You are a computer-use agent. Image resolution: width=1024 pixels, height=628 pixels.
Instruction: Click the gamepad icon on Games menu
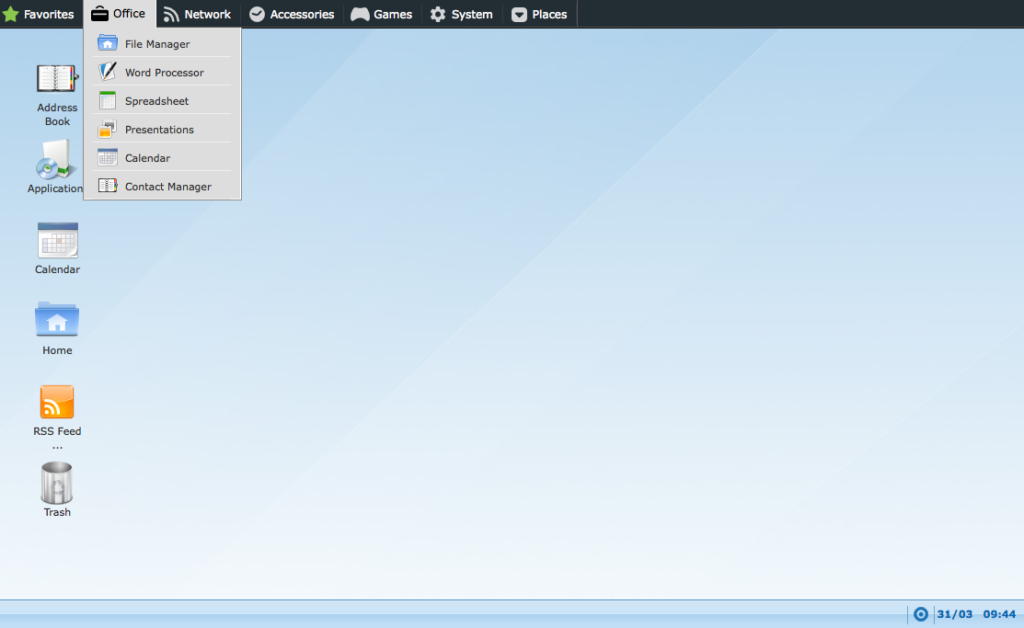(360, 14)
